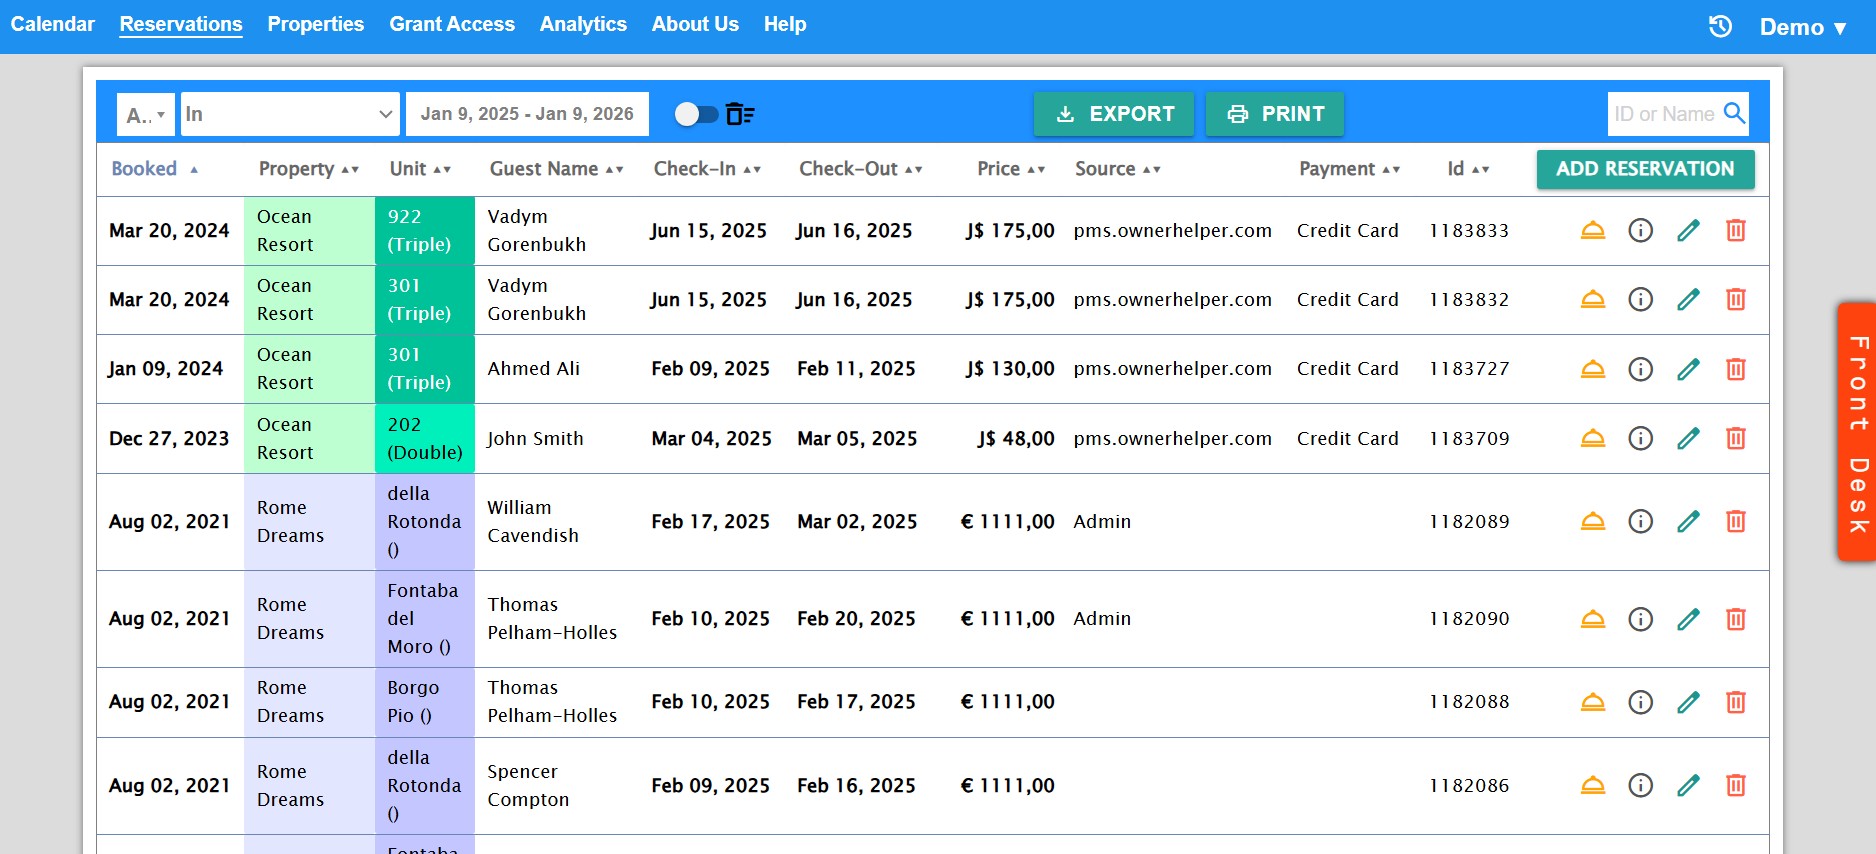Edit John Smith's reservation with pencil icon

point(1688,438)
